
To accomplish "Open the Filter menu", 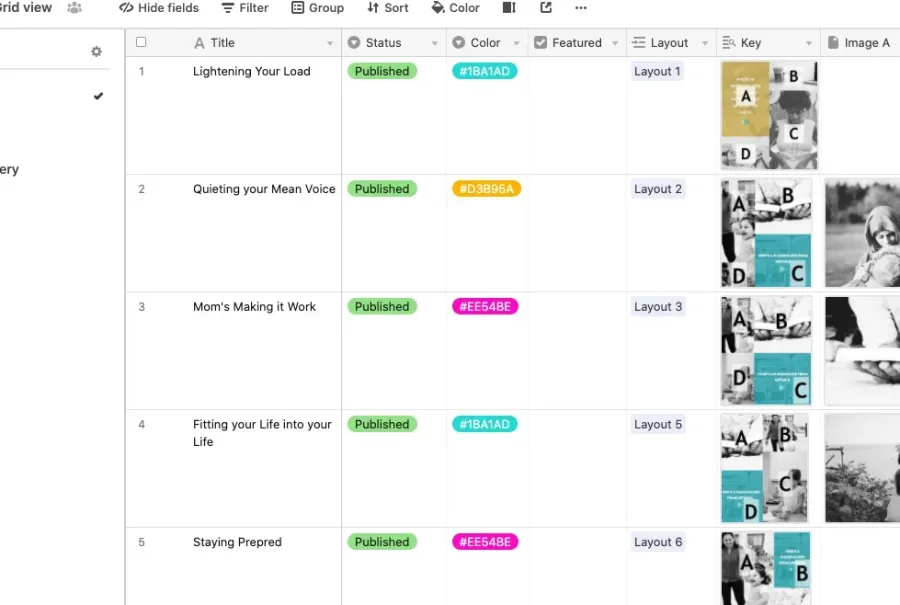I will click(245, 8).
